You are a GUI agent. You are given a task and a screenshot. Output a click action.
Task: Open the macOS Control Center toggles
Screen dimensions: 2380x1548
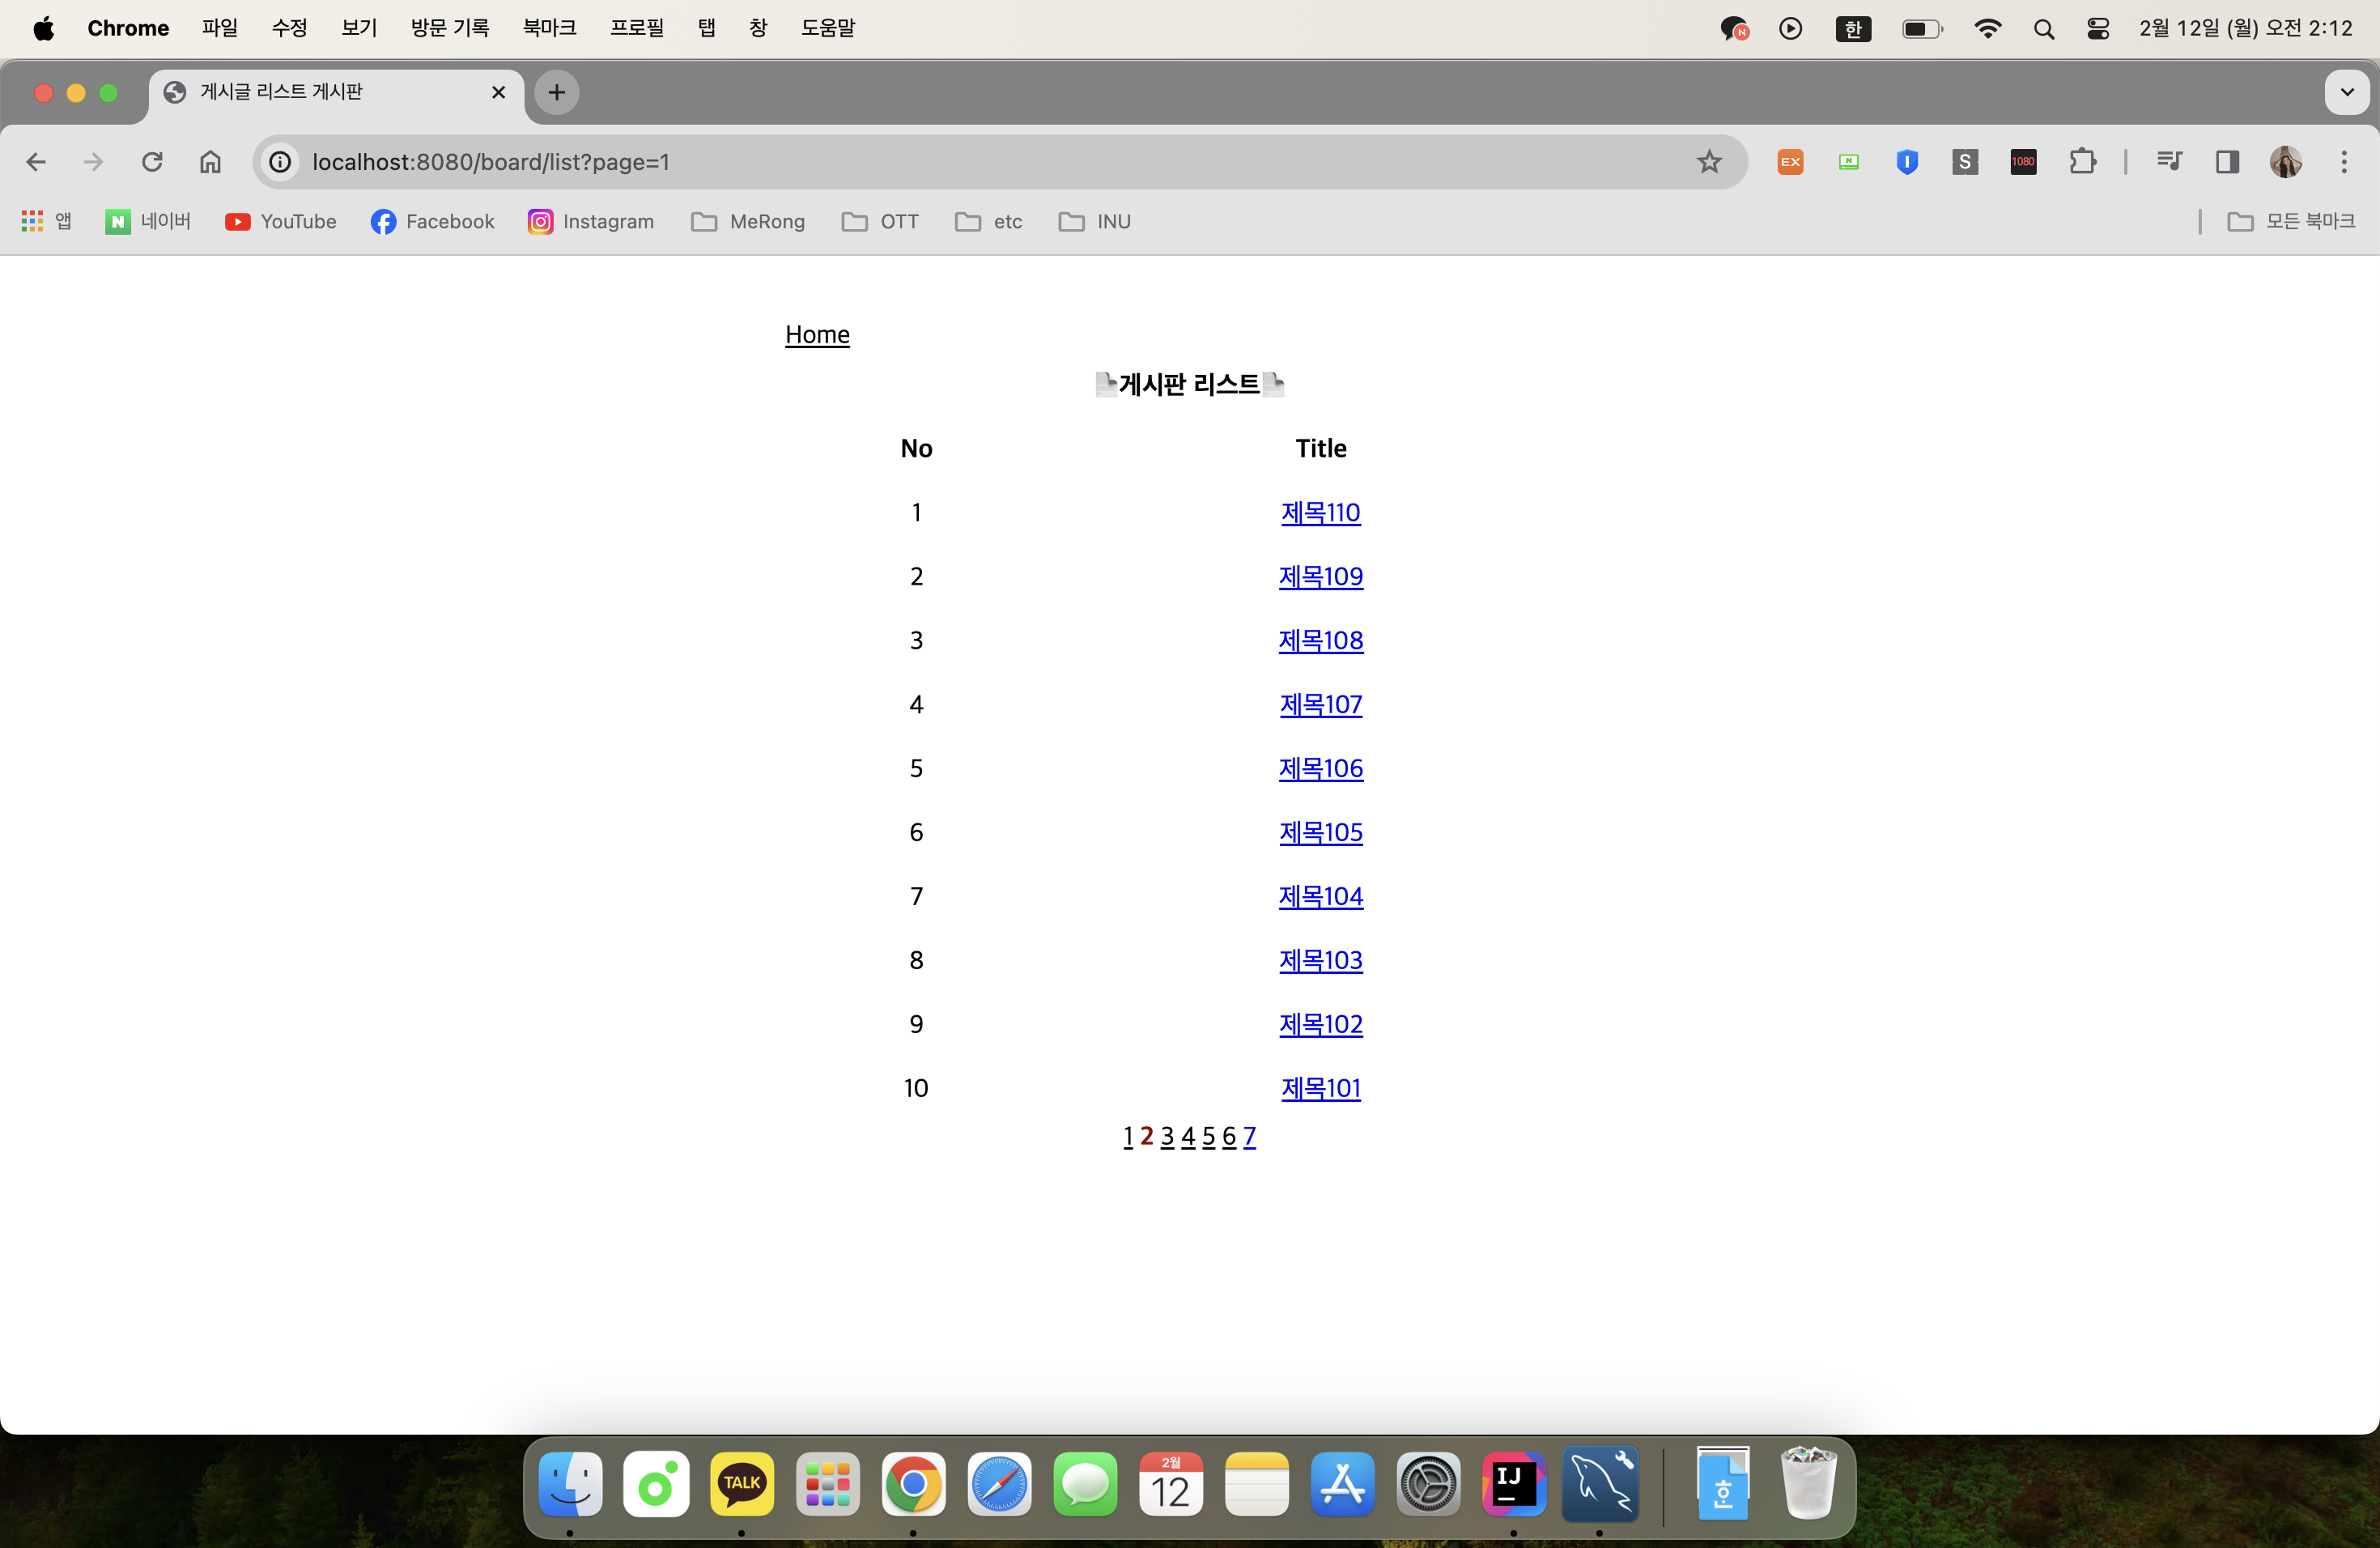2098,29
